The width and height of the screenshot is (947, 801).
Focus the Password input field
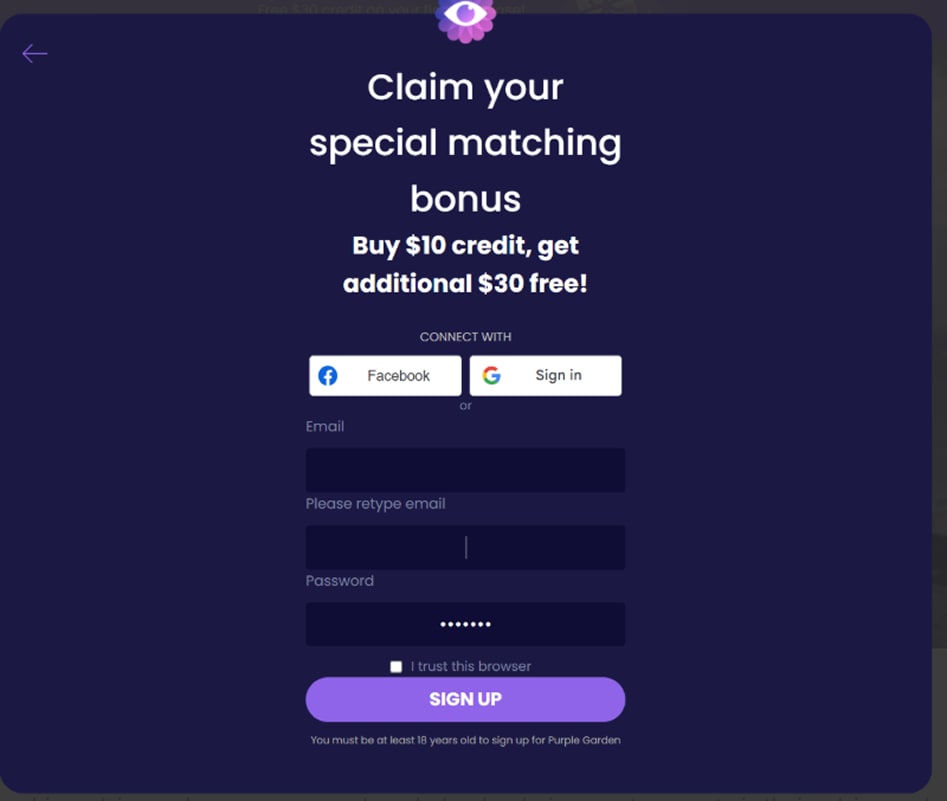[466, 624]
